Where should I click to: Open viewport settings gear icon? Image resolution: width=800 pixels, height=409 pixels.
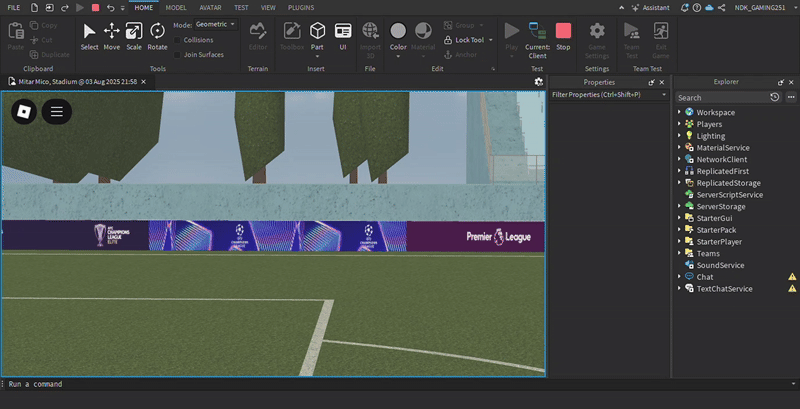pyautogui.click(x=538, y=82)
